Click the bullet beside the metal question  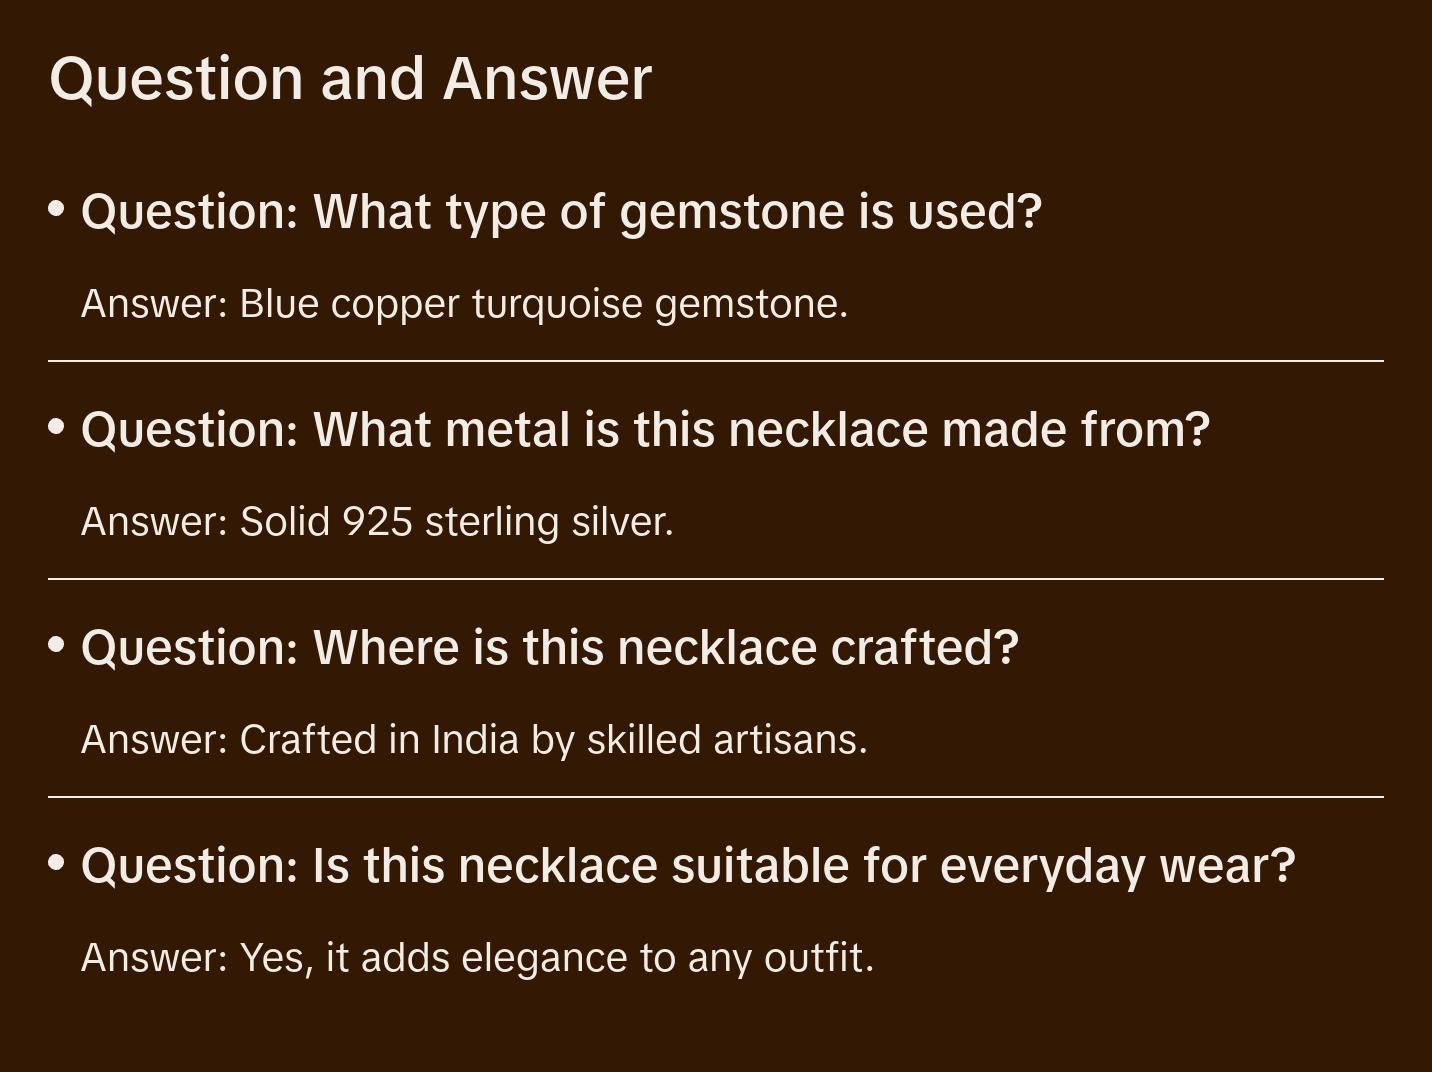(x=57, y=427)
